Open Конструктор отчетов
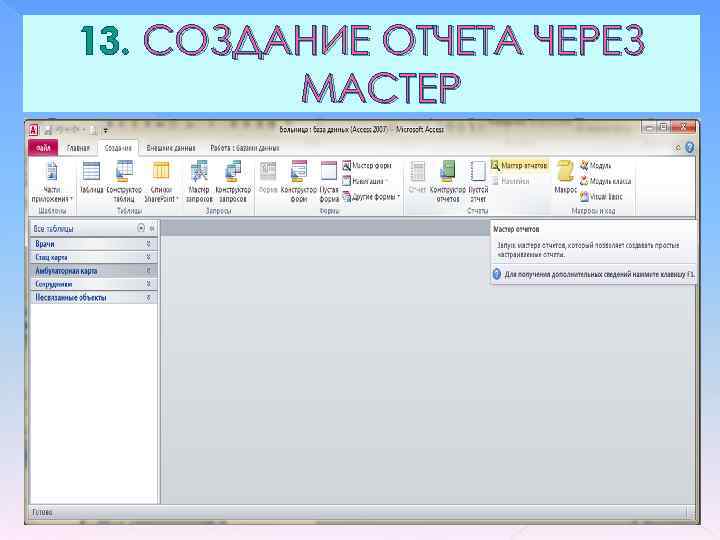The height and width of the screenshot is (540, 720). 447,182
